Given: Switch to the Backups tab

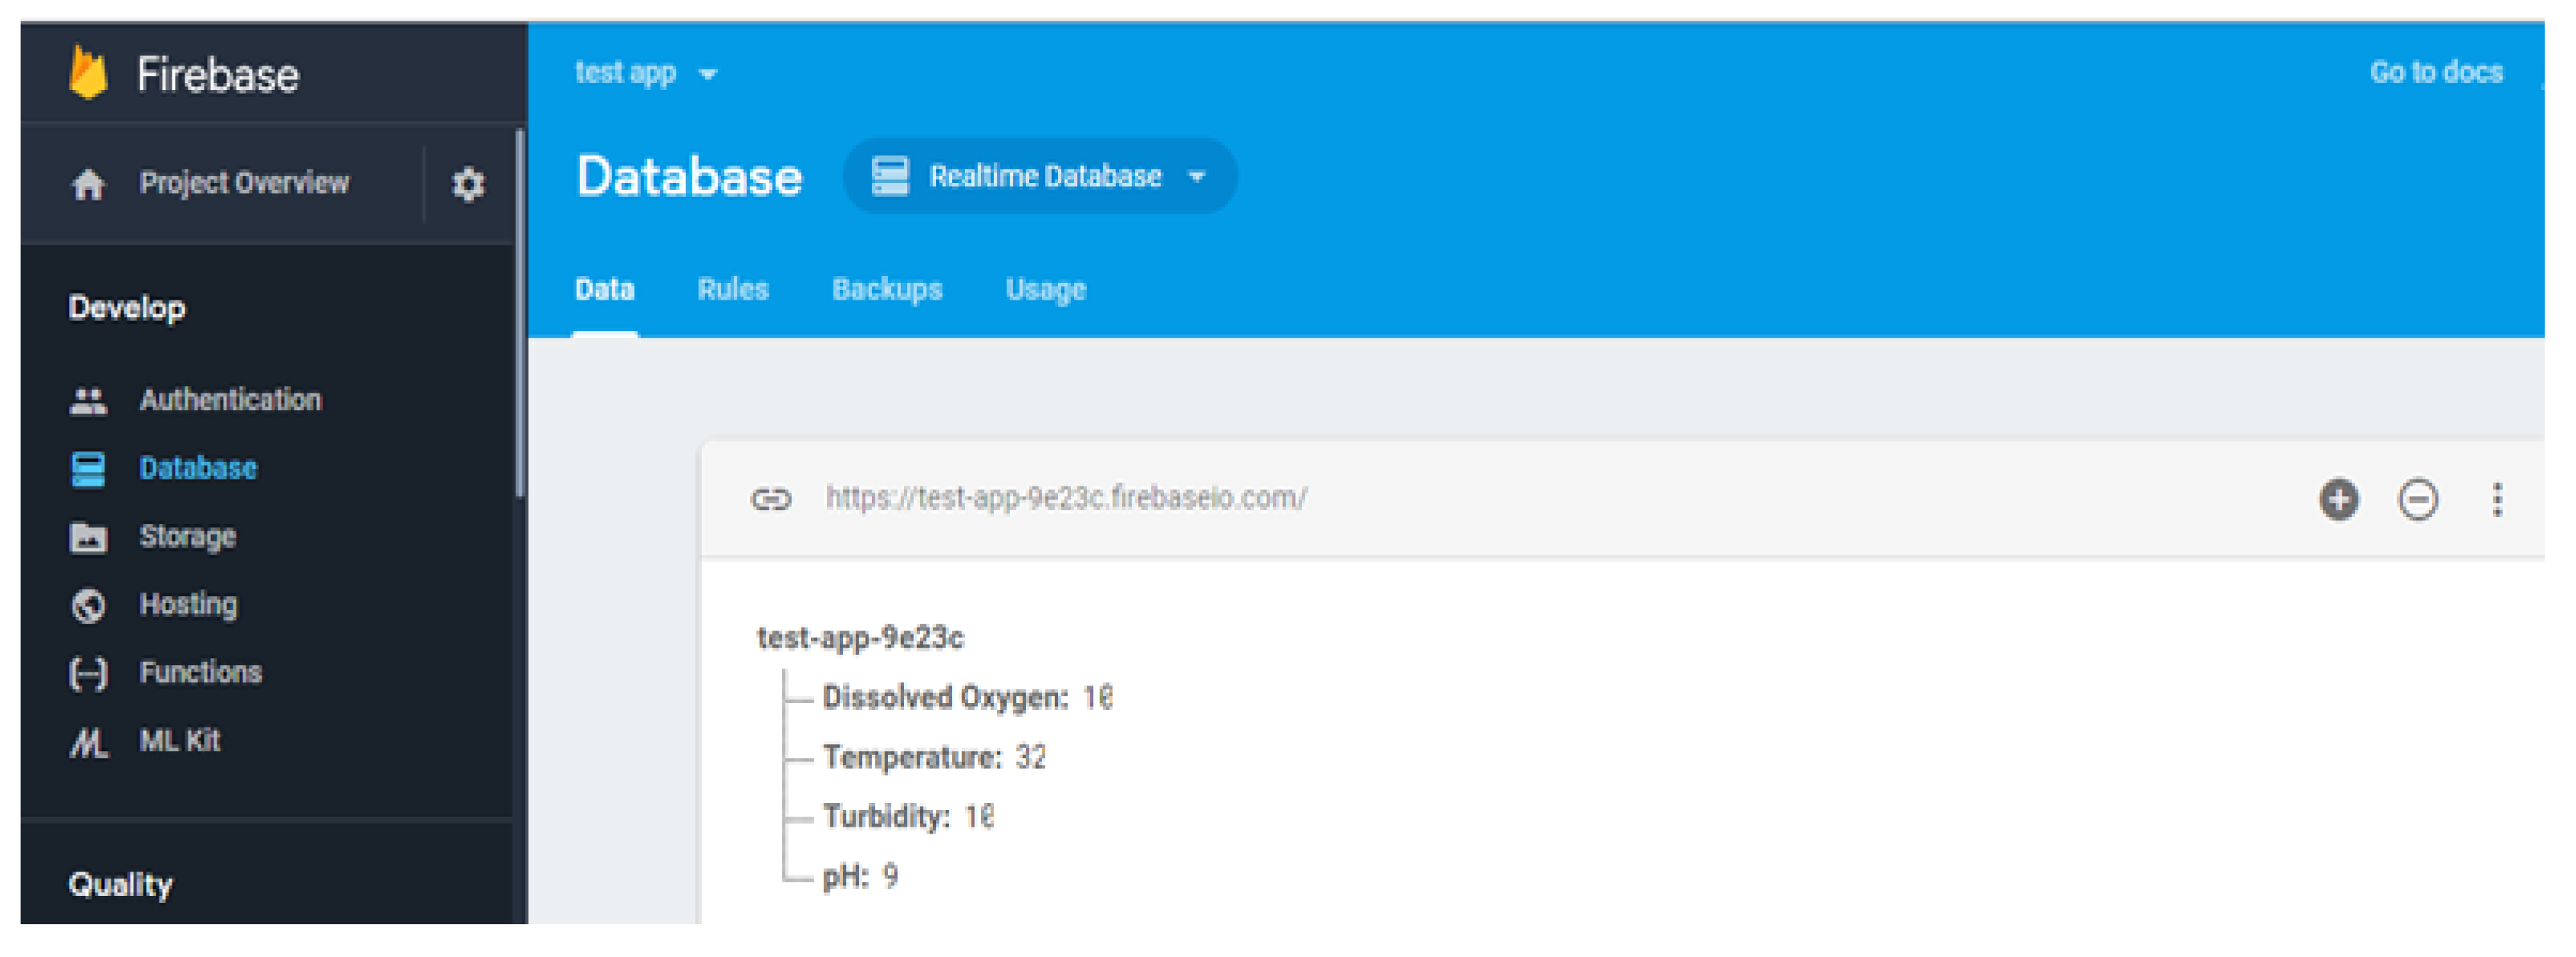Looking at the screenshot, I should pos(887,289).
